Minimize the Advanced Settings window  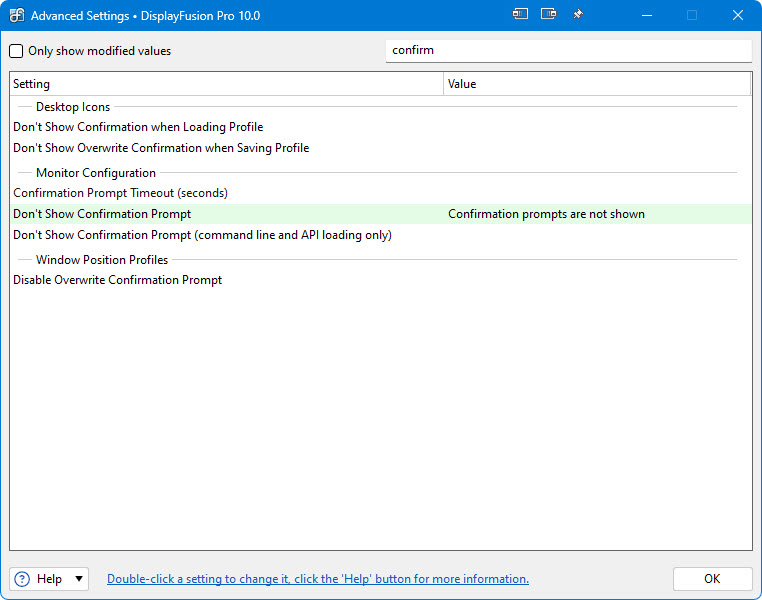(x=646, y=15)
